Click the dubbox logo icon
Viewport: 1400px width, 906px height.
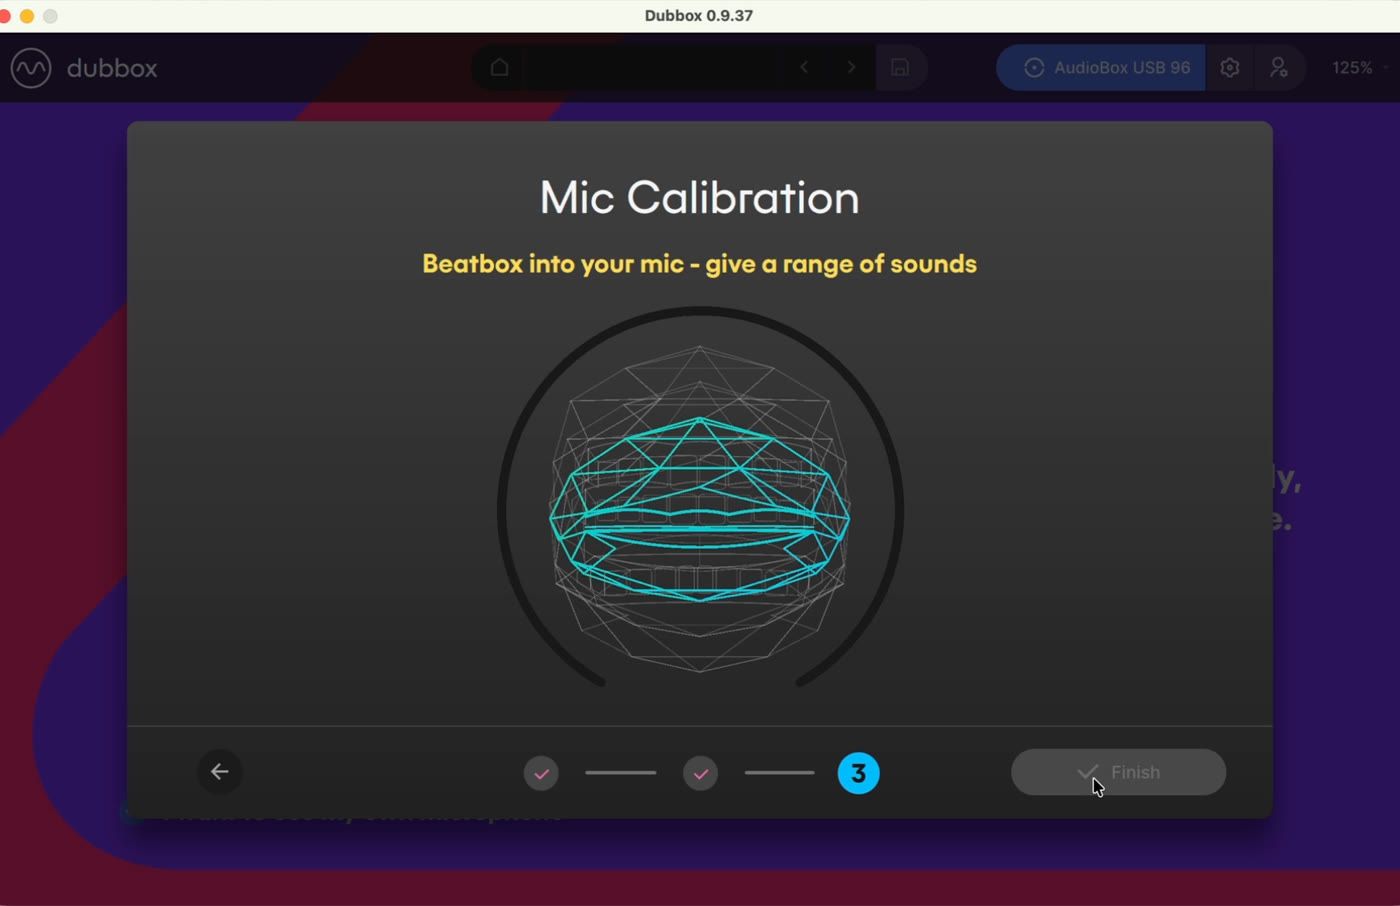(x=31, y=68)
